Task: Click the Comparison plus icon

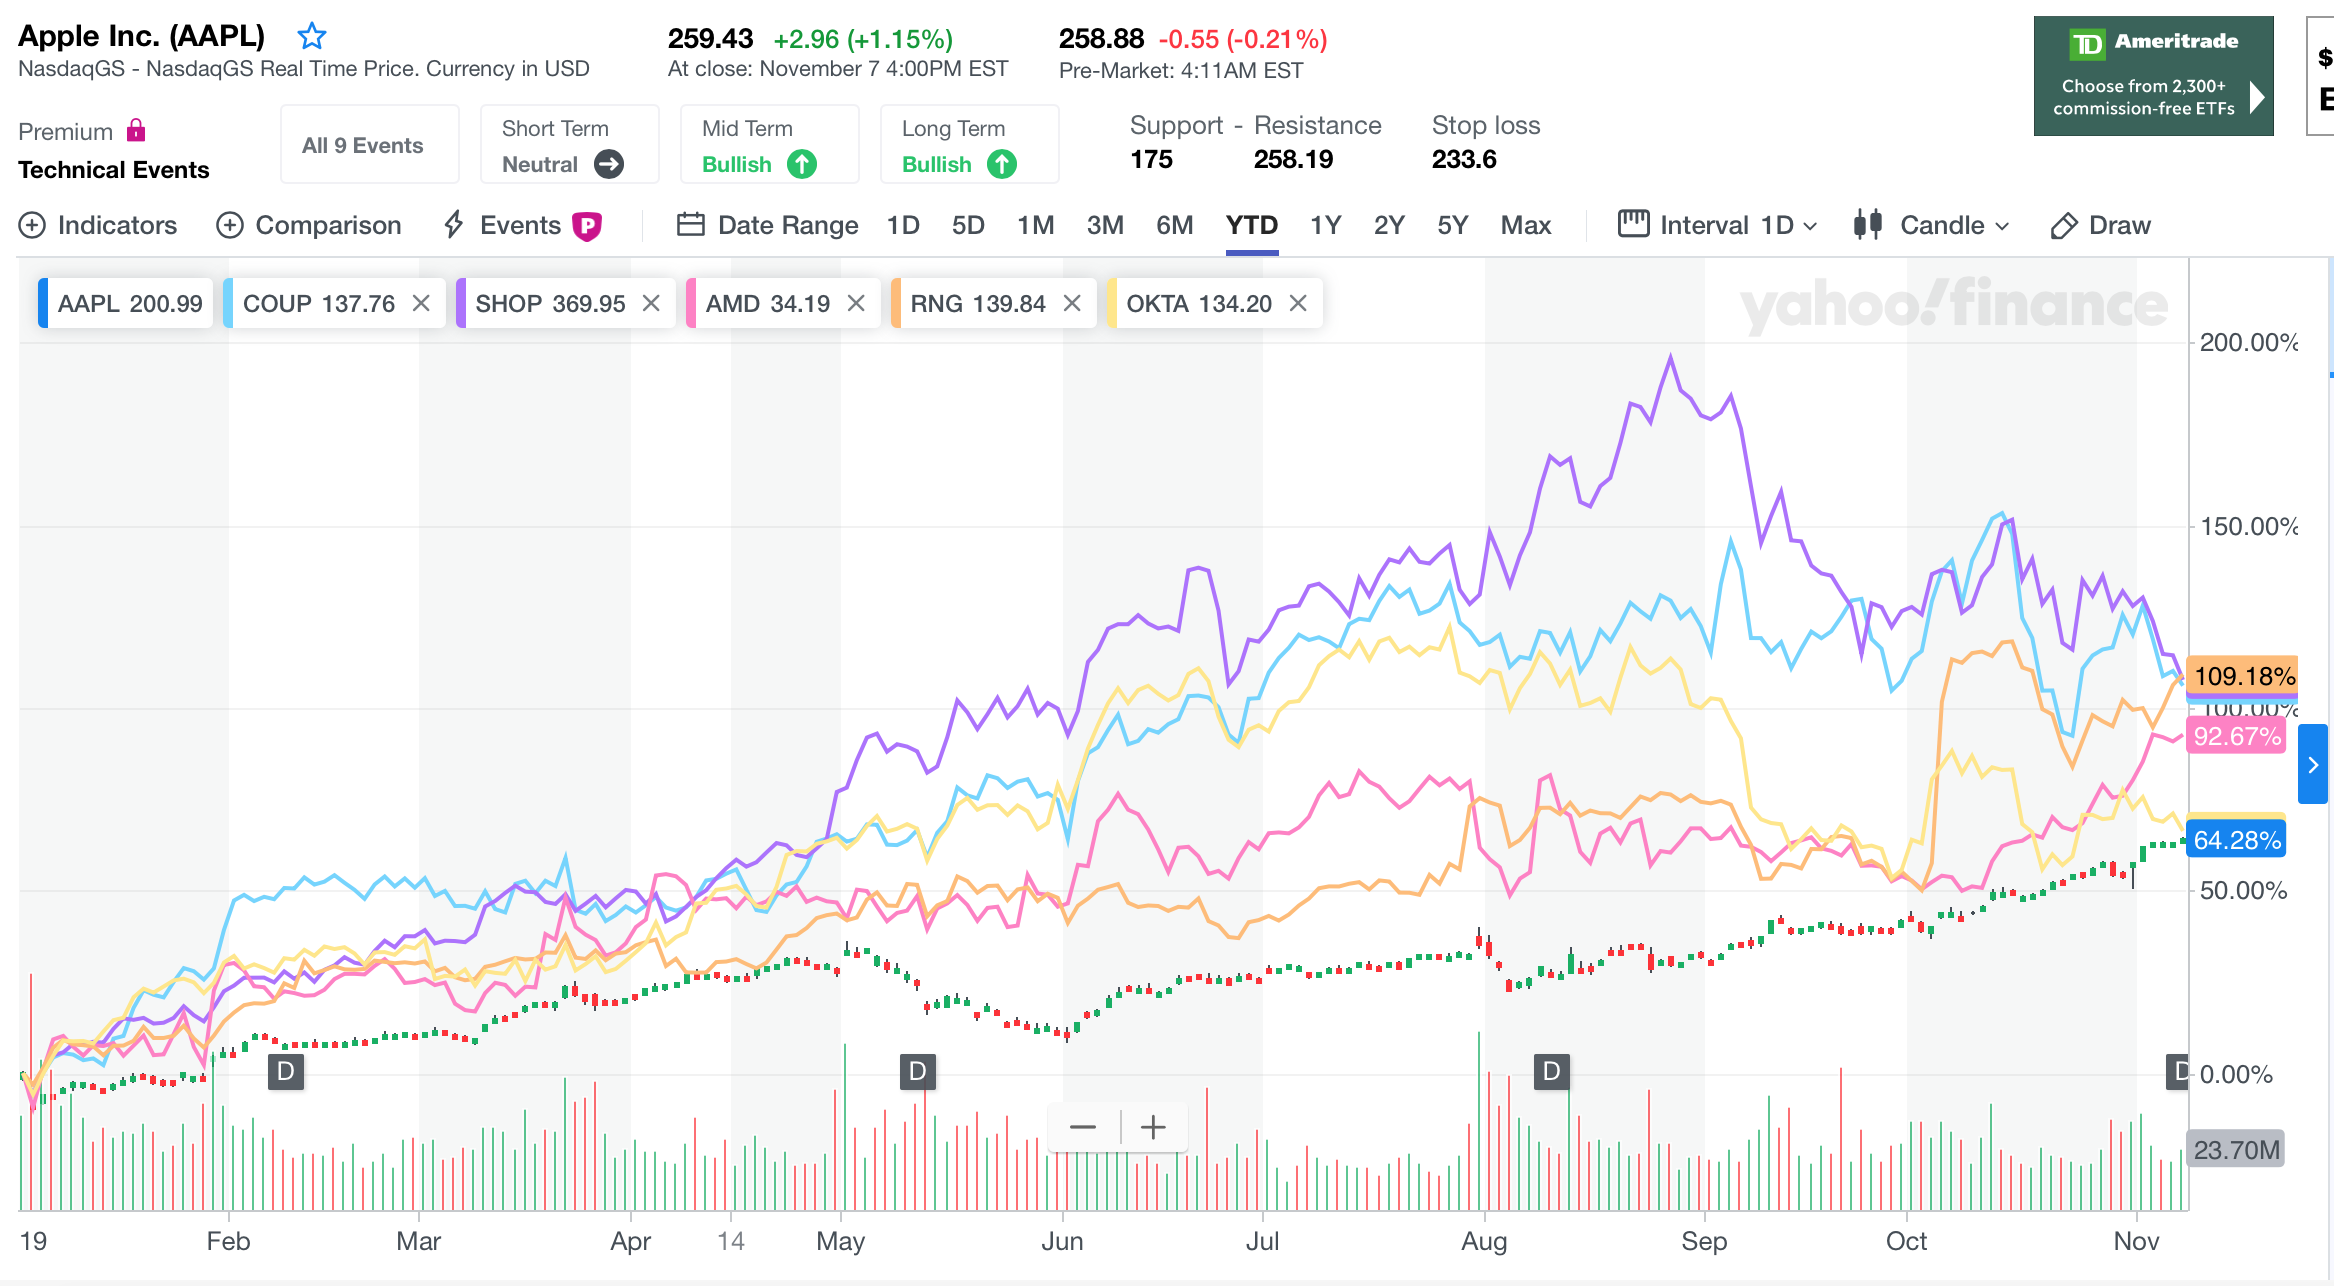Action: (230, 225)
